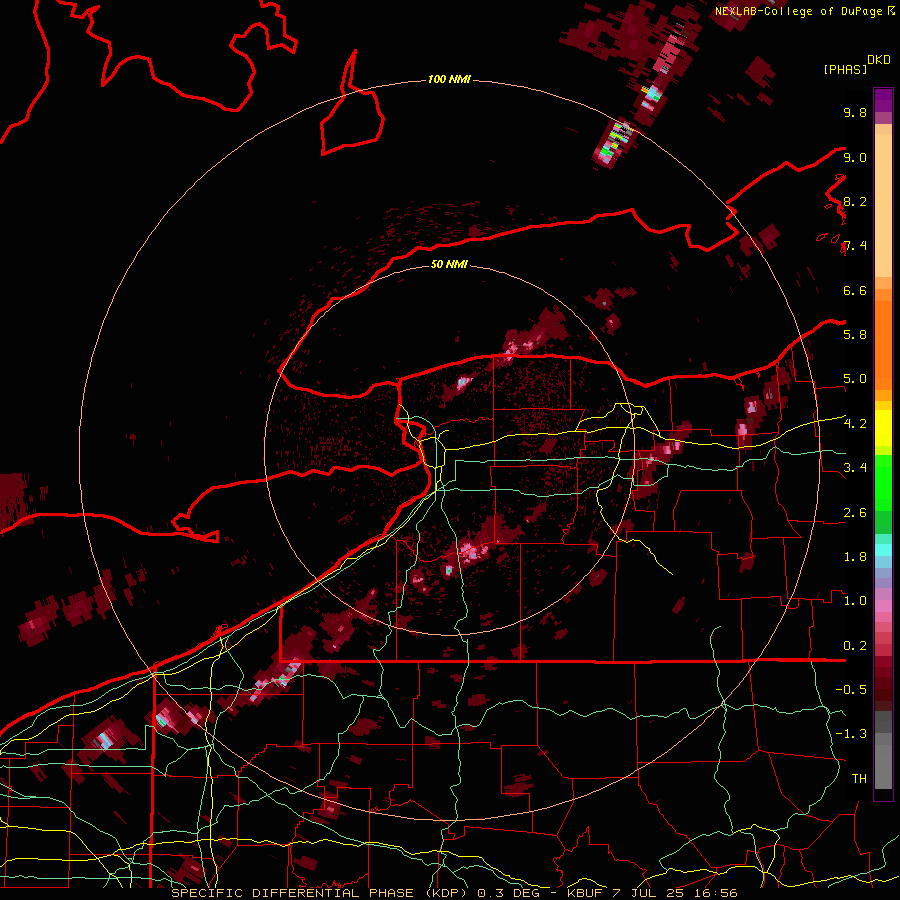Select the 1.8 scale value
The width and height of the screenshot is (900, 900).
tap(855, 557)
